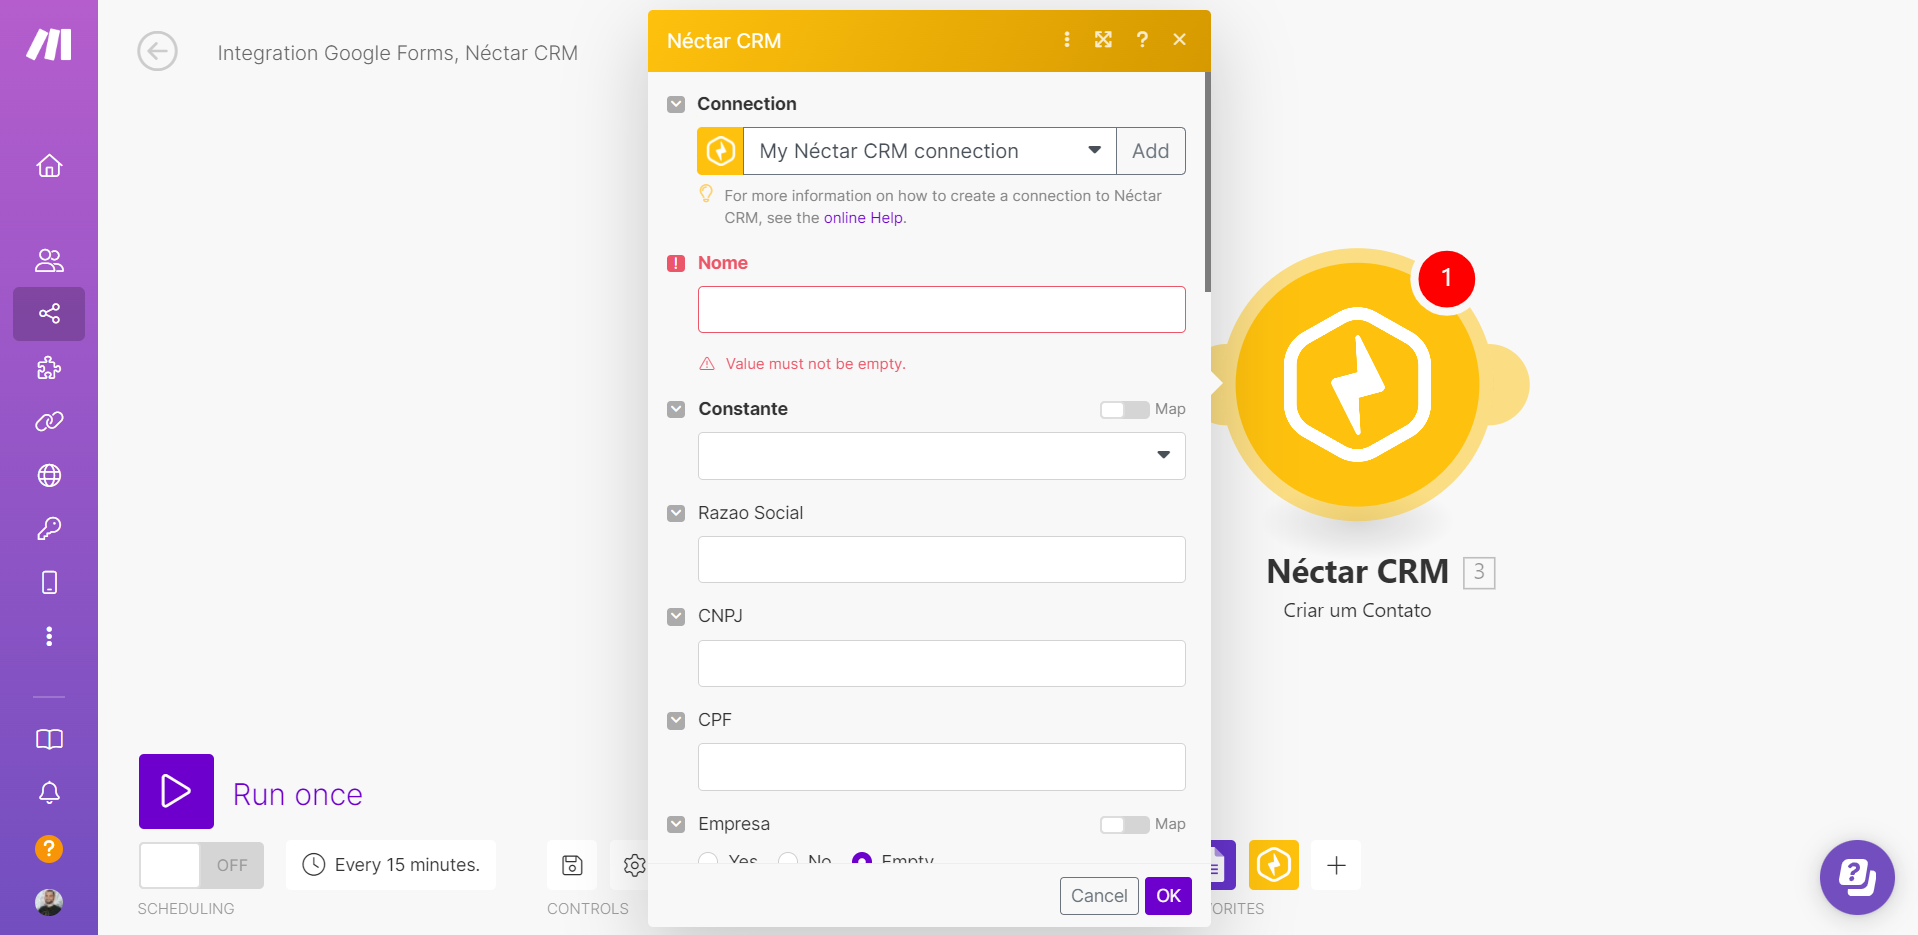Toggle scheduling switch from OFF
The width and height of the screenshot is (1918, 935).
tap(201, 865)
